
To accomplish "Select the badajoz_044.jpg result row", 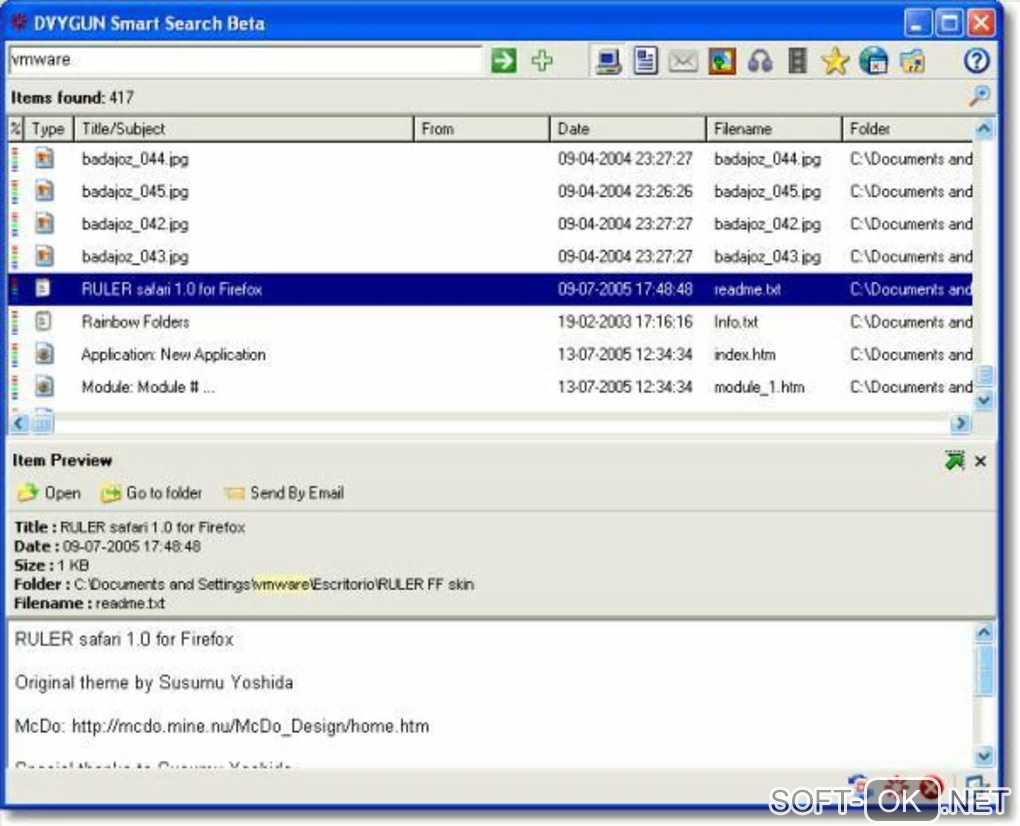I will 490,159.
